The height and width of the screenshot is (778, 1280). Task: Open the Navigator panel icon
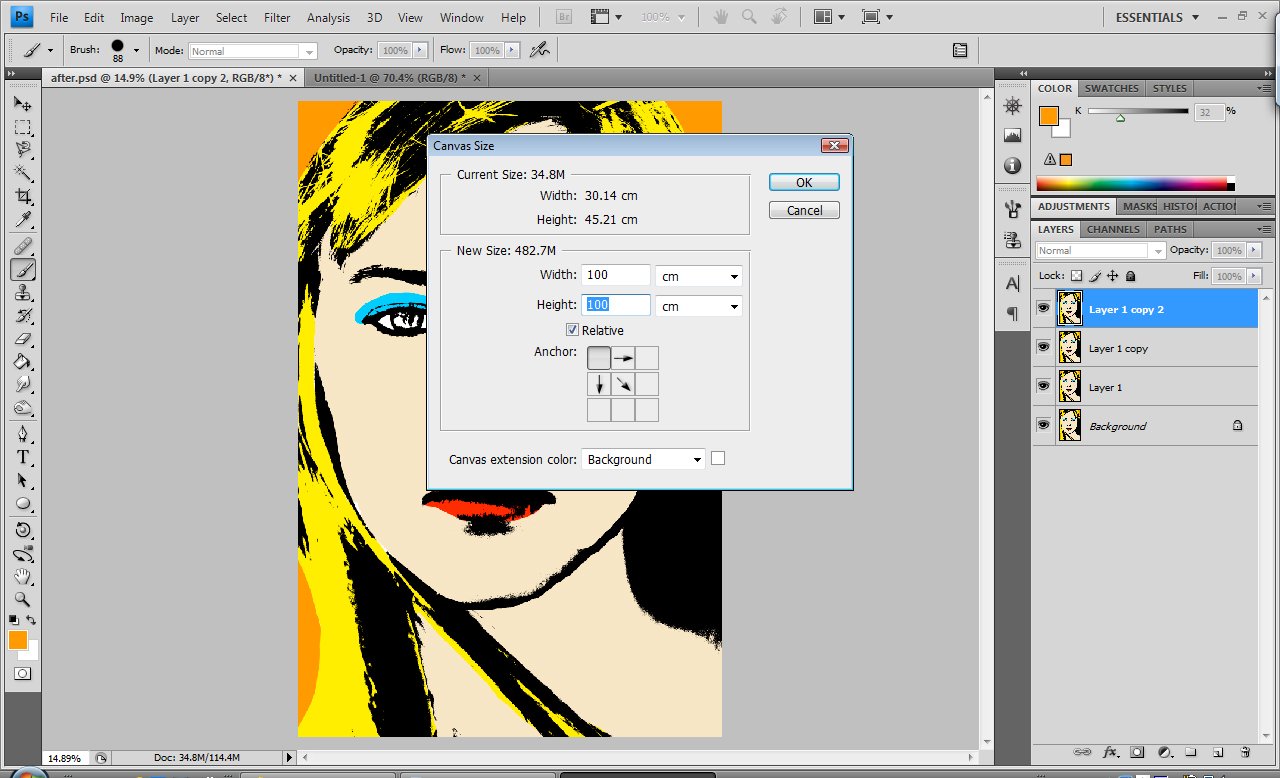1012,106
